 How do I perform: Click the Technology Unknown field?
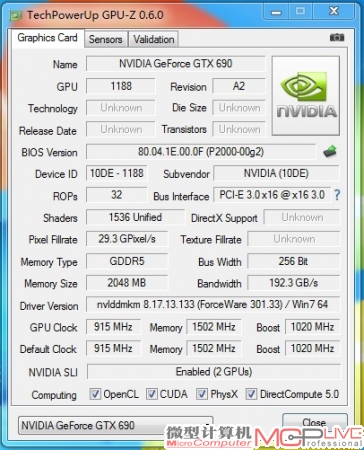point(121,108)
